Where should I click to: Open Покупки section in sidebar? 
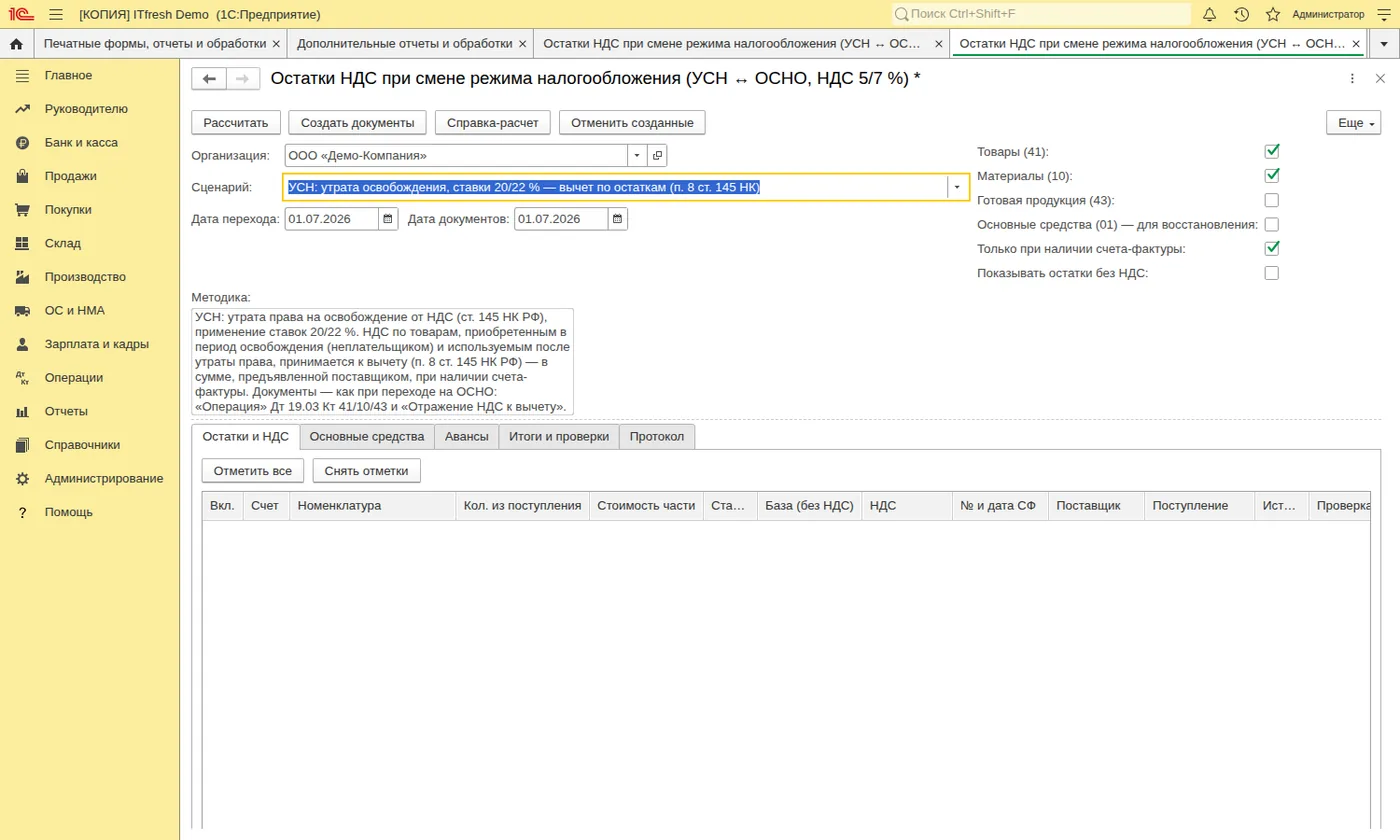point(68,210)
